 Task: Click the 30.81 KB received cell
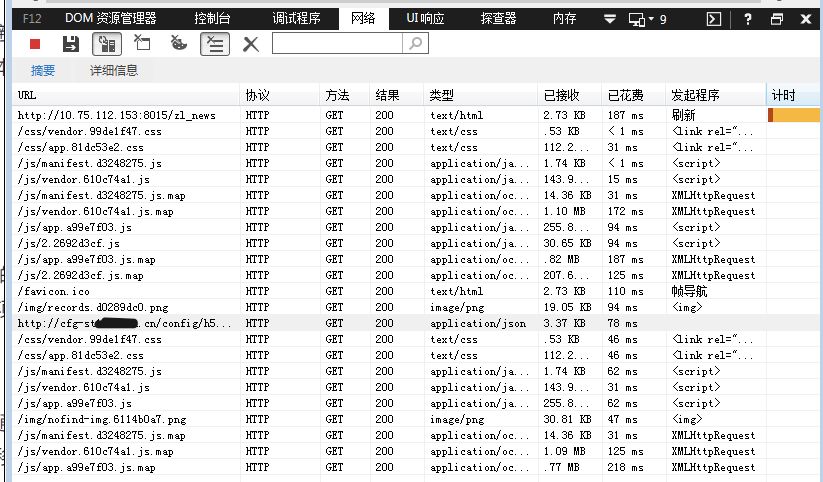pos(567,420)
